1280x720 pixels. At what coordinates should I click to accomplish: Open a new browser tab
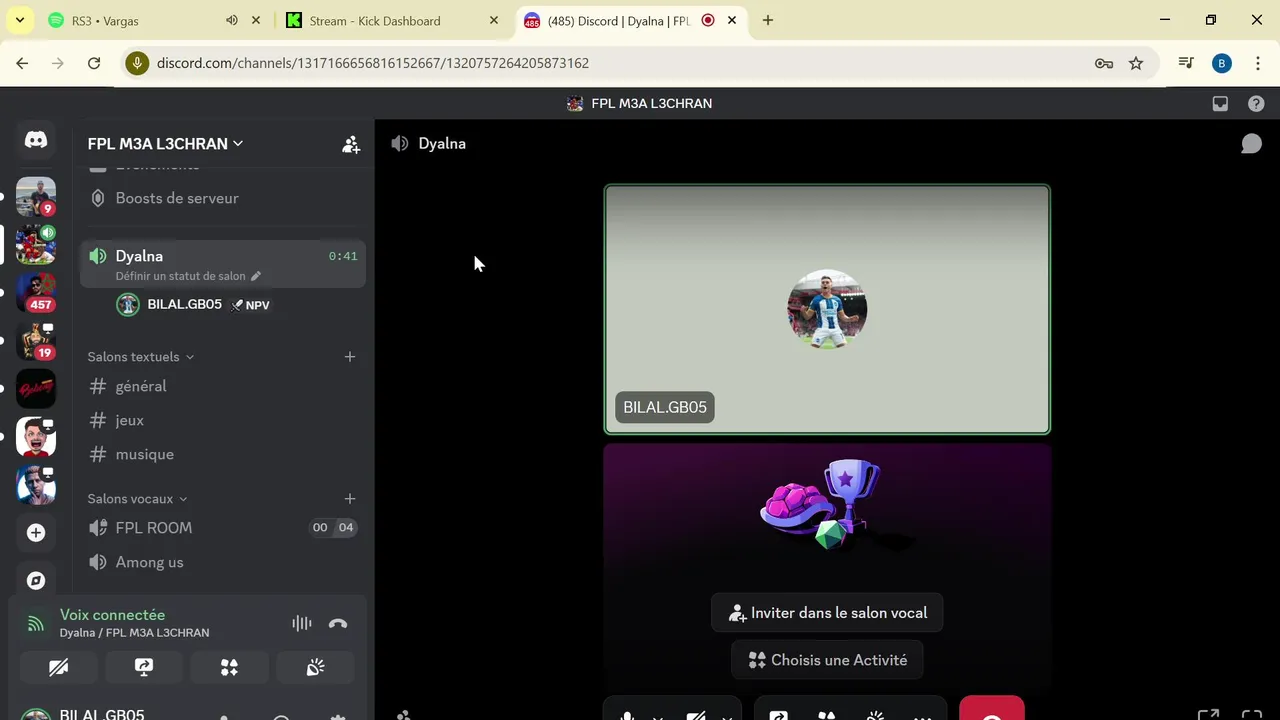click(768, 20)
